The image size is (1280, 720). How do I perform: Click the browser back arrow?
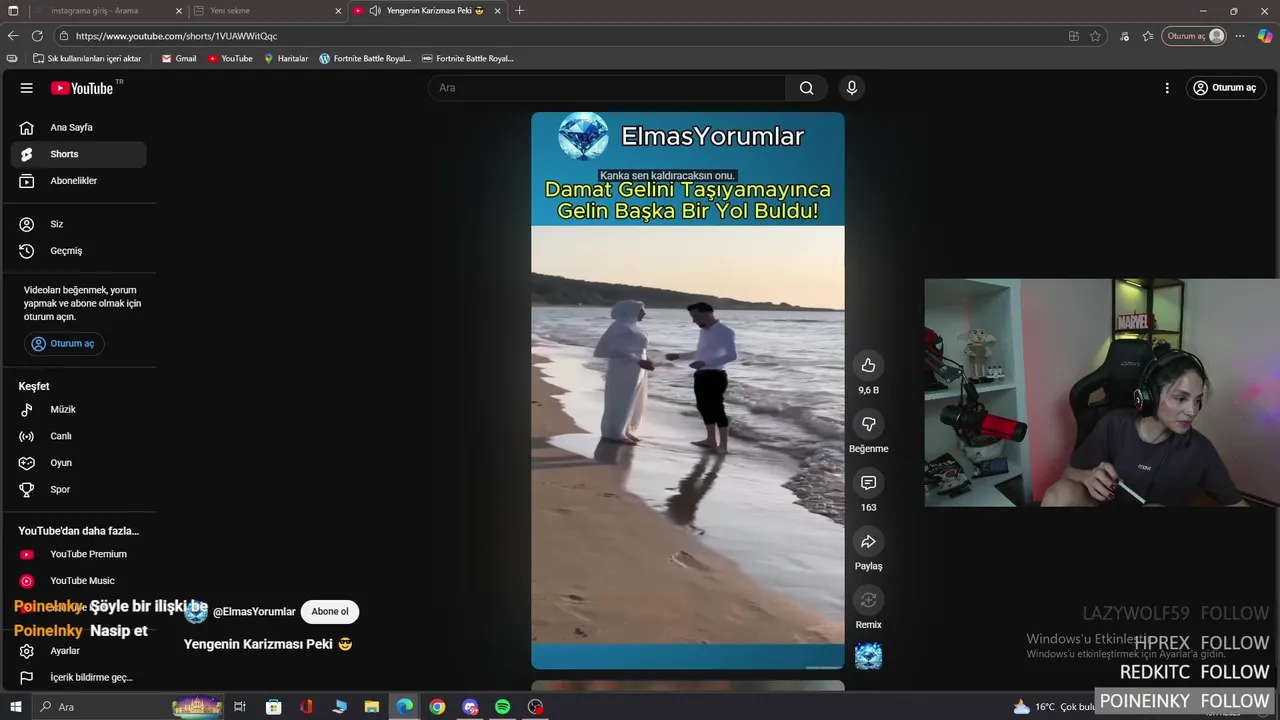13,36
